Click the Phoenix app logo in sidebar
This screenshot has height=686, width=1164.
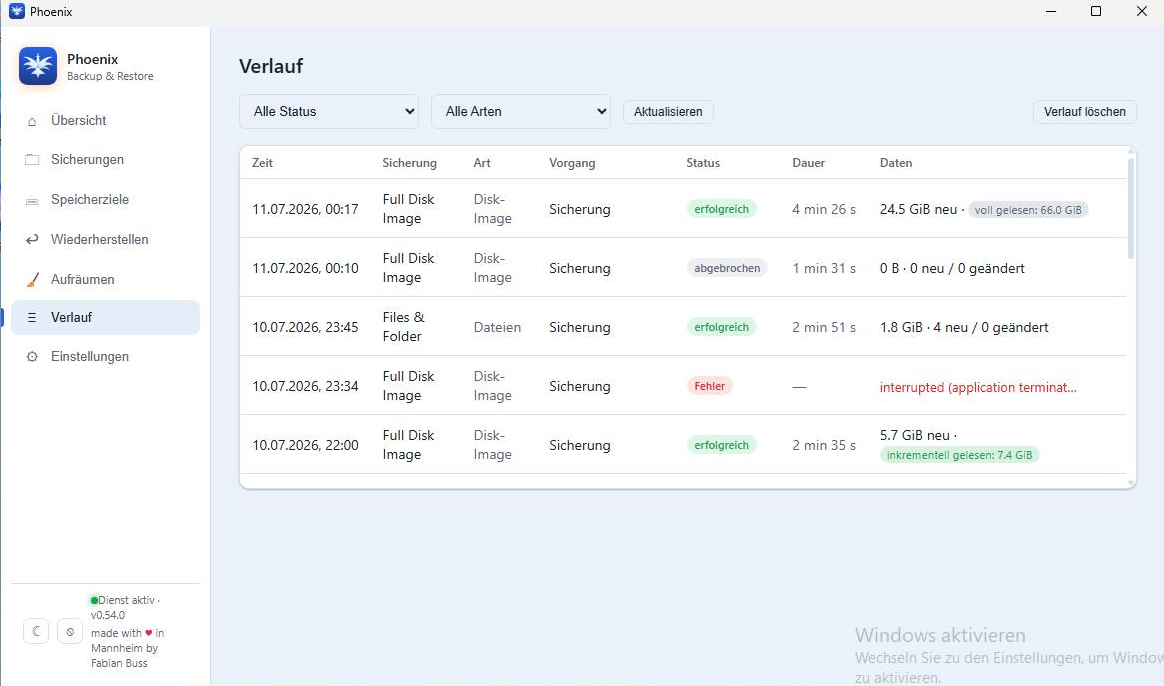(x=38, y=66)
